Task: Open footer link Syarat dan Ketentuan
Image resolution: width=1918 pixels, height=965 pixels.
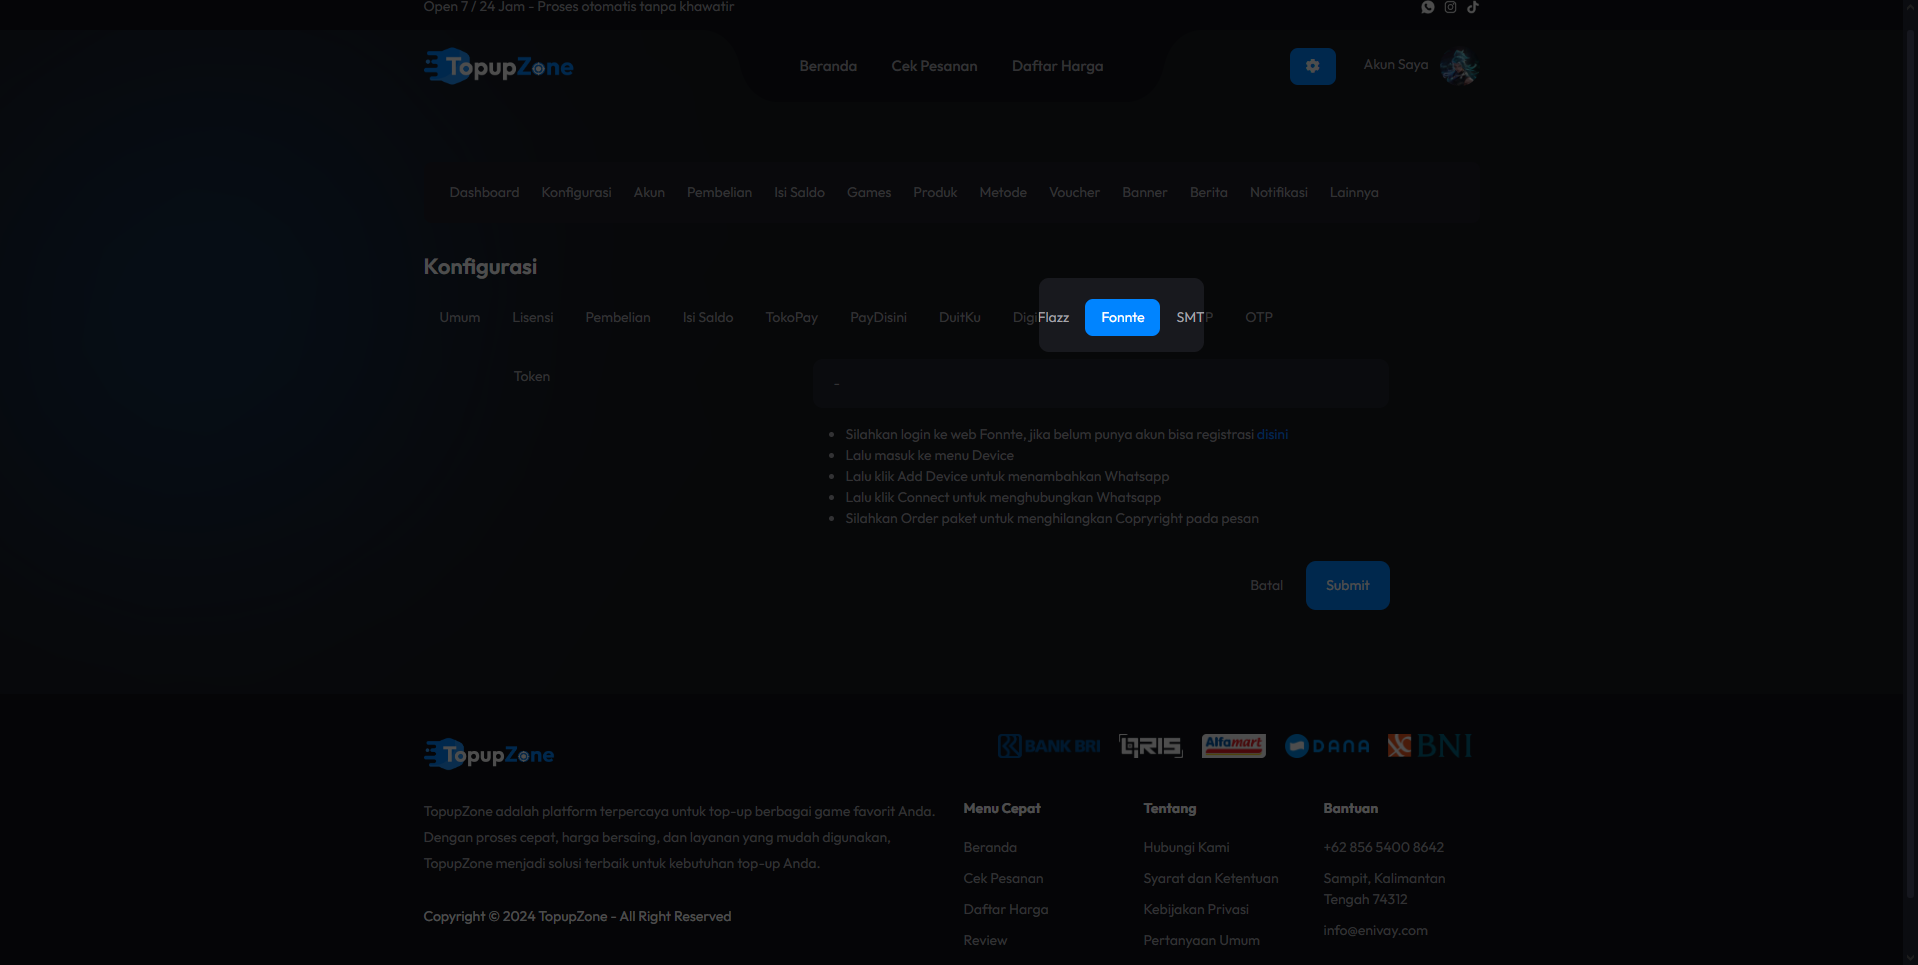Action: pos(1211,878)
